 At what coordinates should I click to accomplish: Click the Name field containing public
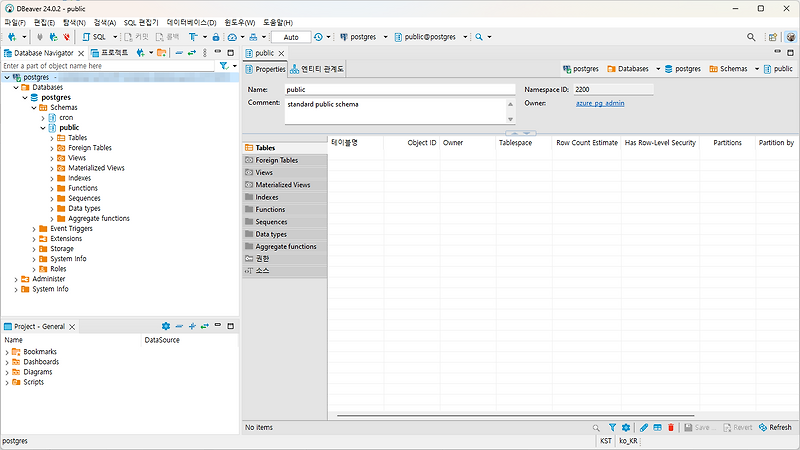[x=400, y=89]
